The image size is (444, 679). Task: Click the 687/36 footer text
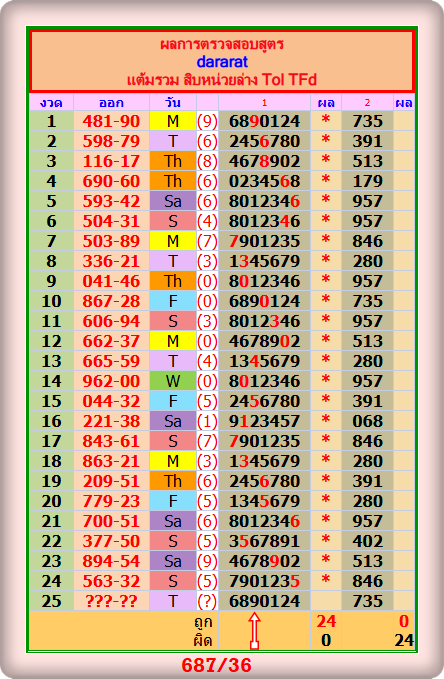point(216,665)
